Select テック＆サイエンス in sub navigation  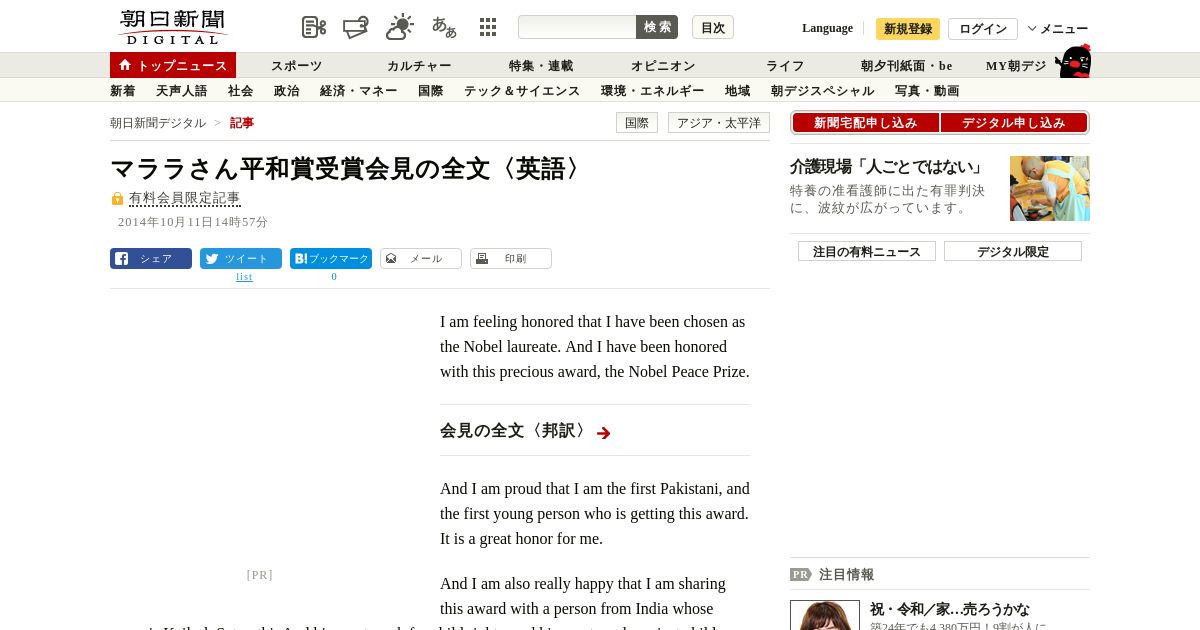[522, 91]
